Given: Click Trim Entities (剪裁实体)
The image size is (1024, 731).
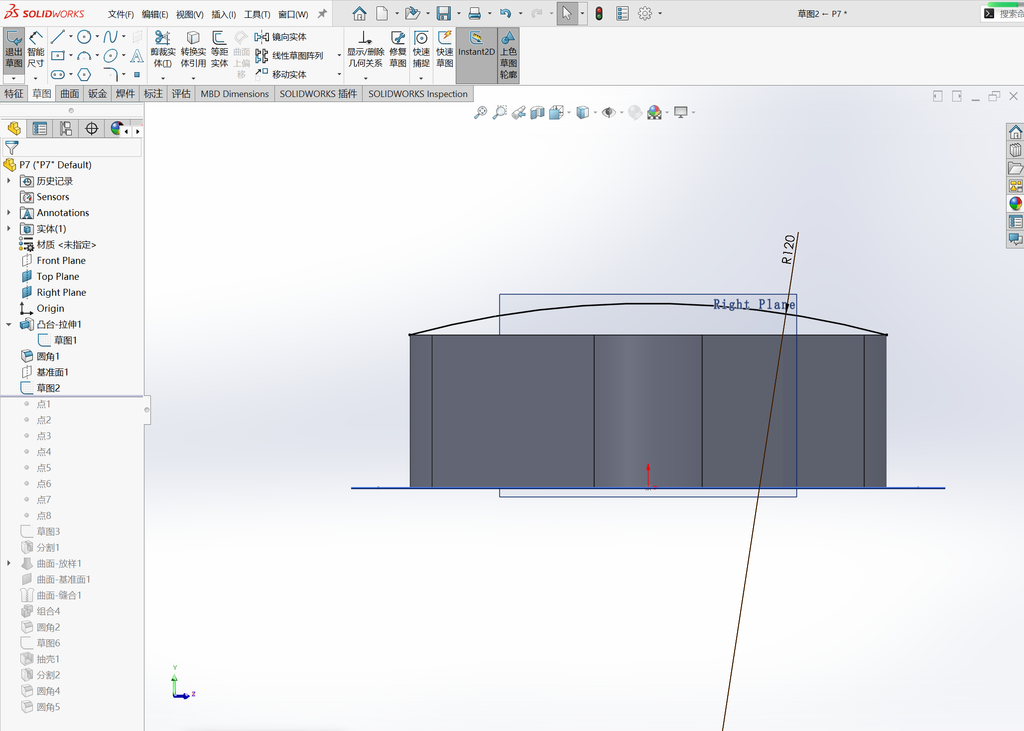Looking at the screenshot, I should point(163,50).
